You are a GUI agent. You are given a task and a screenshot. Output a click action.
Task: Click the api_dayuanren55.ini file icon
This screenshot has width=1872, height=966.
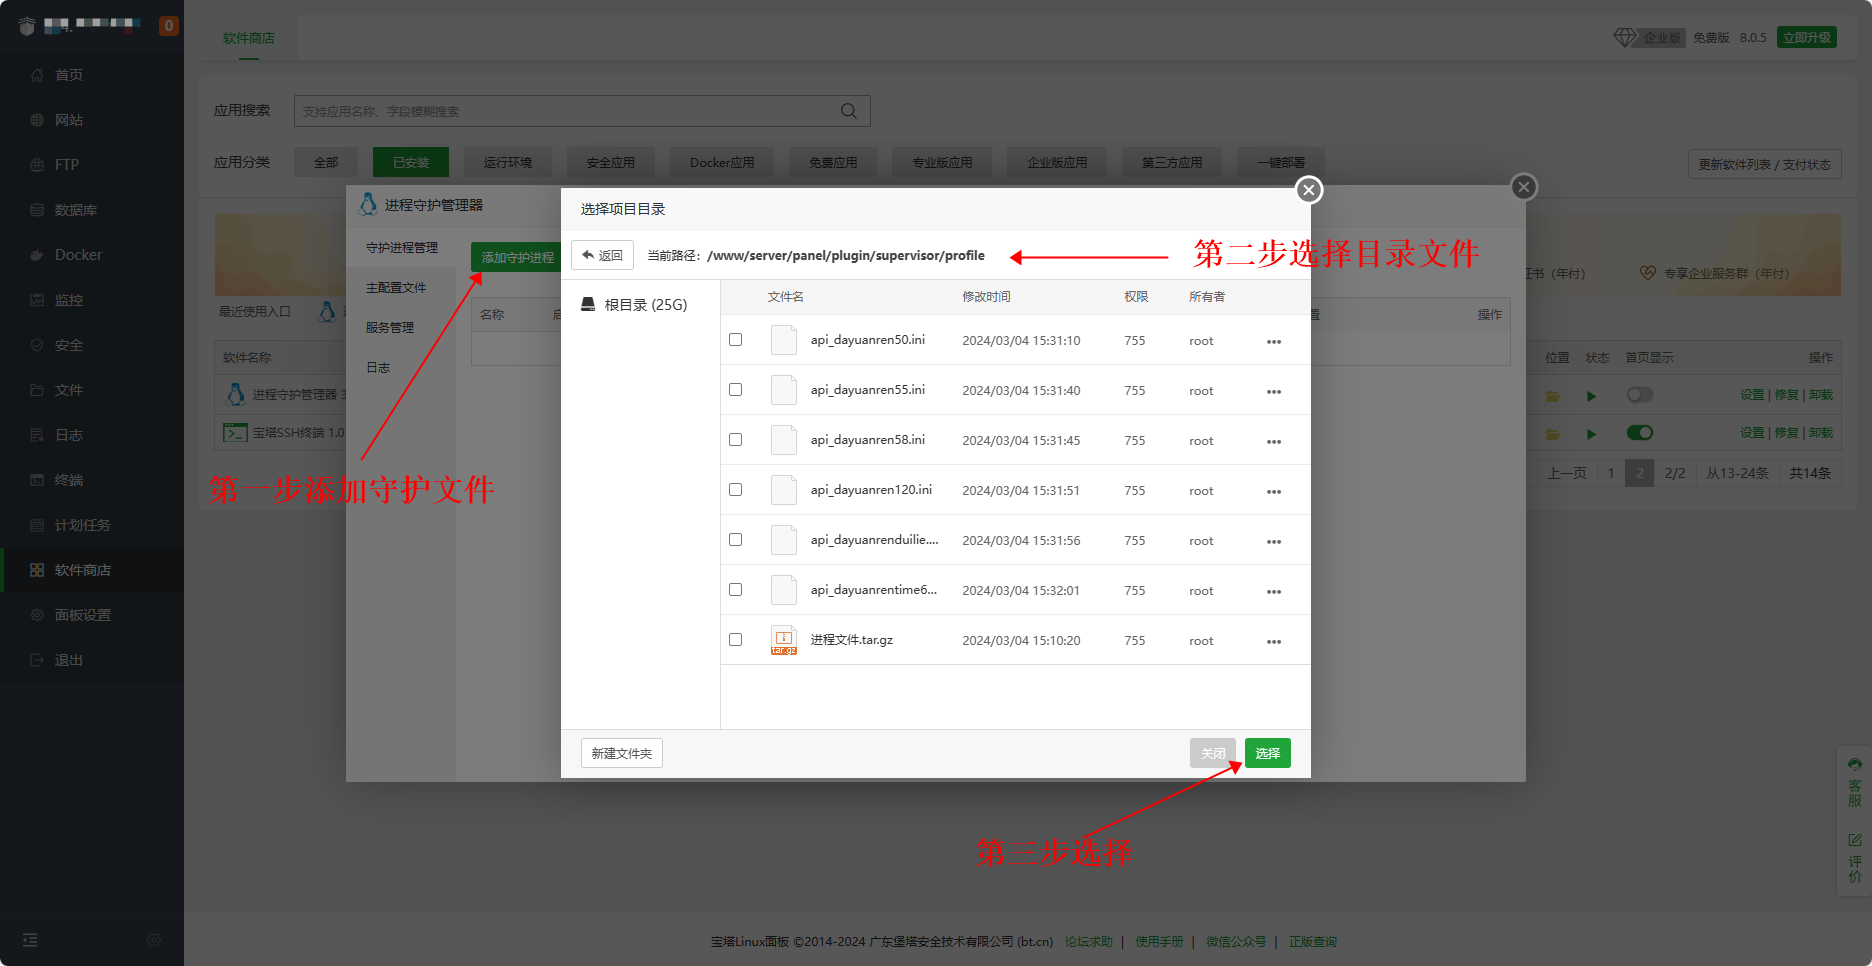(x=783, y=390)
